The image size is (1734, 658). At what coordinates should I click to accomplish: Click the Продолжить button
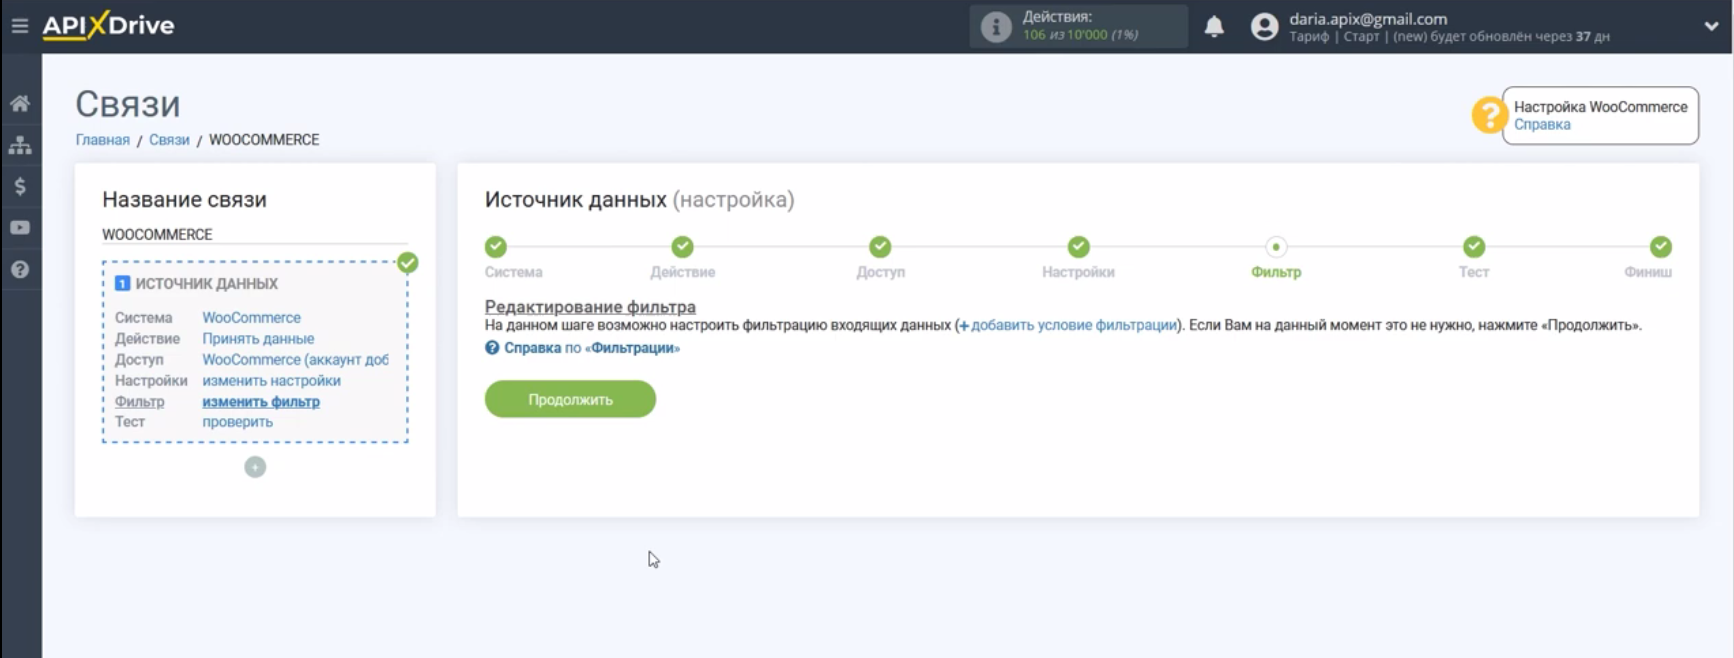pos(570,399)
